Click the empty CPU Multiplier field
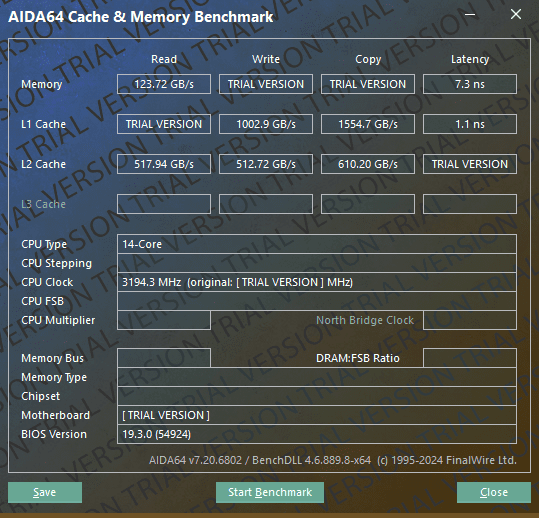Image resolution: width=539 pixels, height=518 pixels. (164, 320)
